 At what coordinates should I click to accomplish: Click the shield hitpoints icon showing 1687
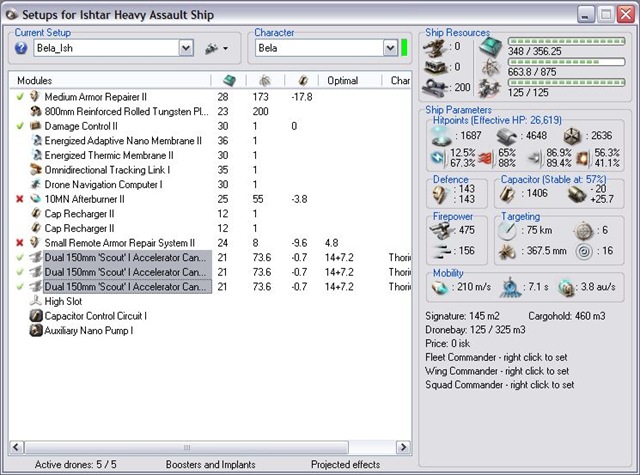pos(442,136)
